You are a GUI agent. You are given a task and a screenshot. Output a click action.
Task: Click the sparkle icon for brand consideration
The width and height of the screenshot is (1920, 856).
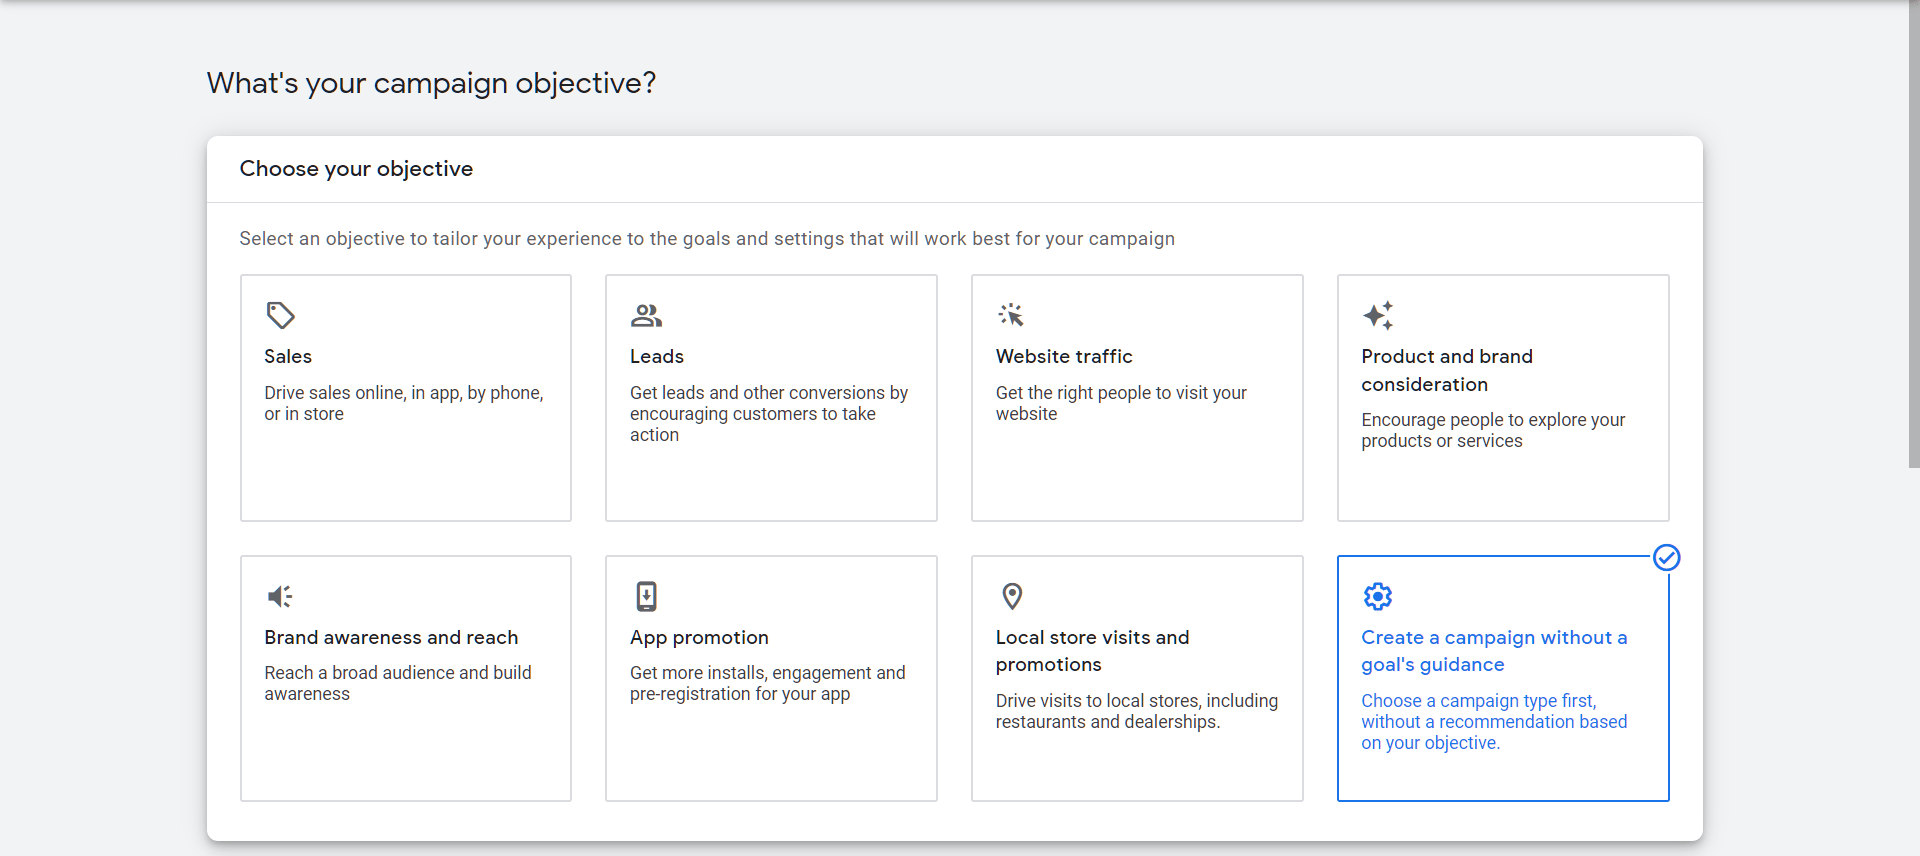[x=1377, y=316]
